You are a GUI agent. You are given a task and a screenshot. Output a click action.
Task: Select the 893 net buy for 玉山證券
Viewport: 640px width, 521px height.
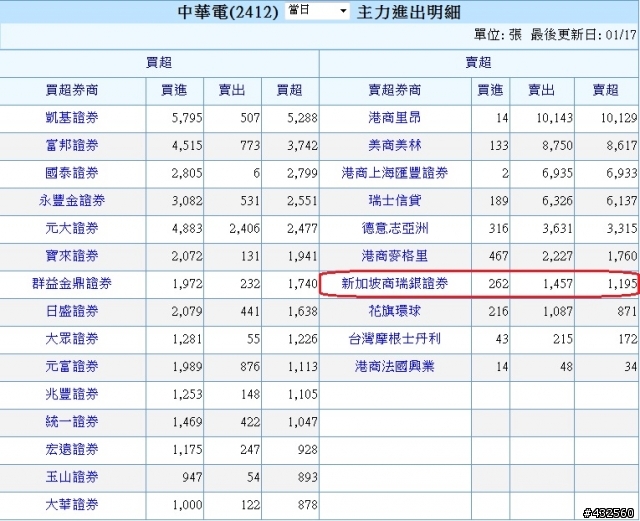pyautogui.click(x=307, y=477)
